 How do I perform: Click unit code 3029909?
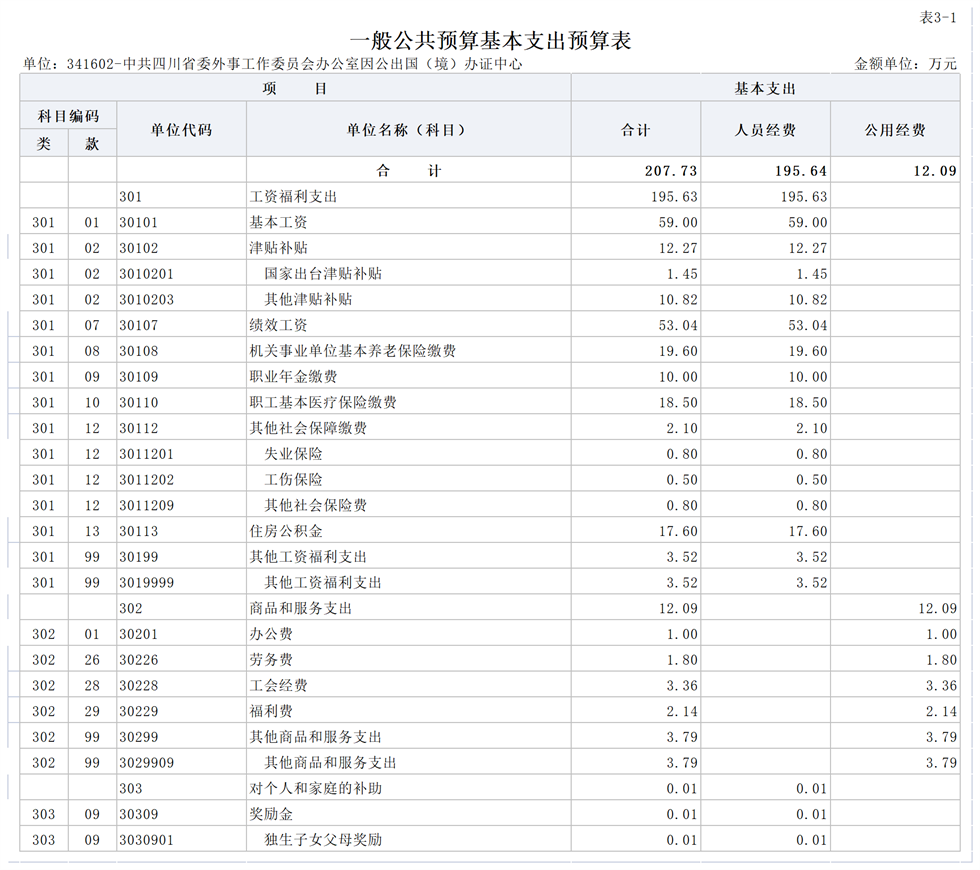[x=146, y=762]
